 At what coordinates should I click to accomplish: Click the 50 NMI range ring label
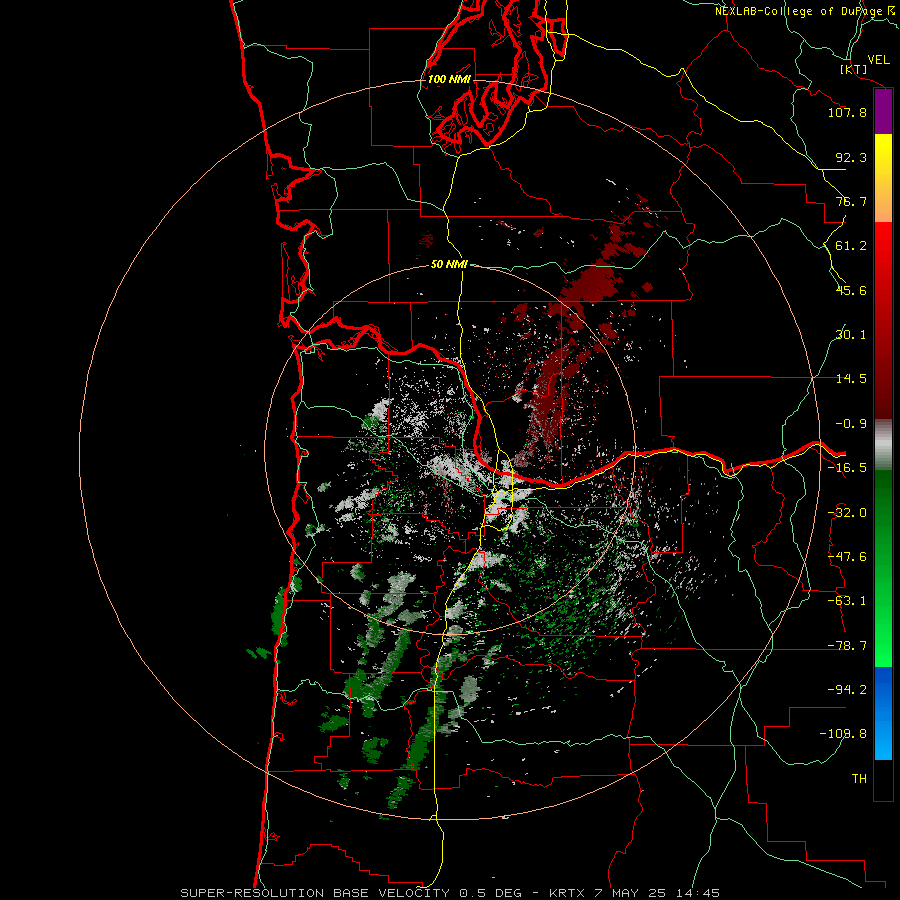449,265
